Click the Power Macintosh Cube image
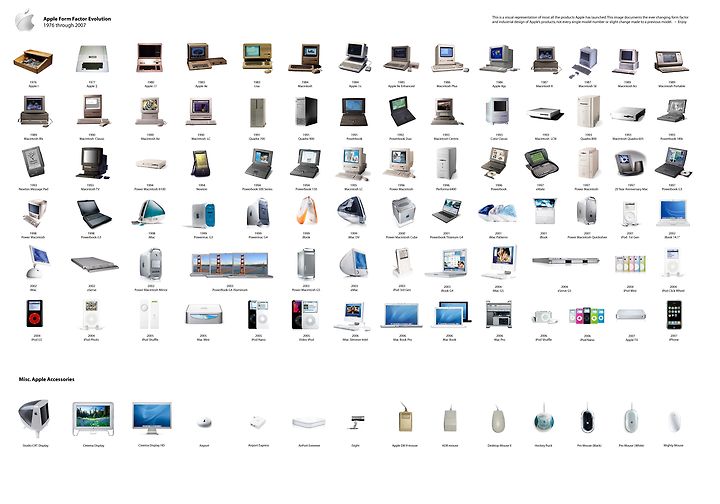The image size is (720, 504). [404, 212]
